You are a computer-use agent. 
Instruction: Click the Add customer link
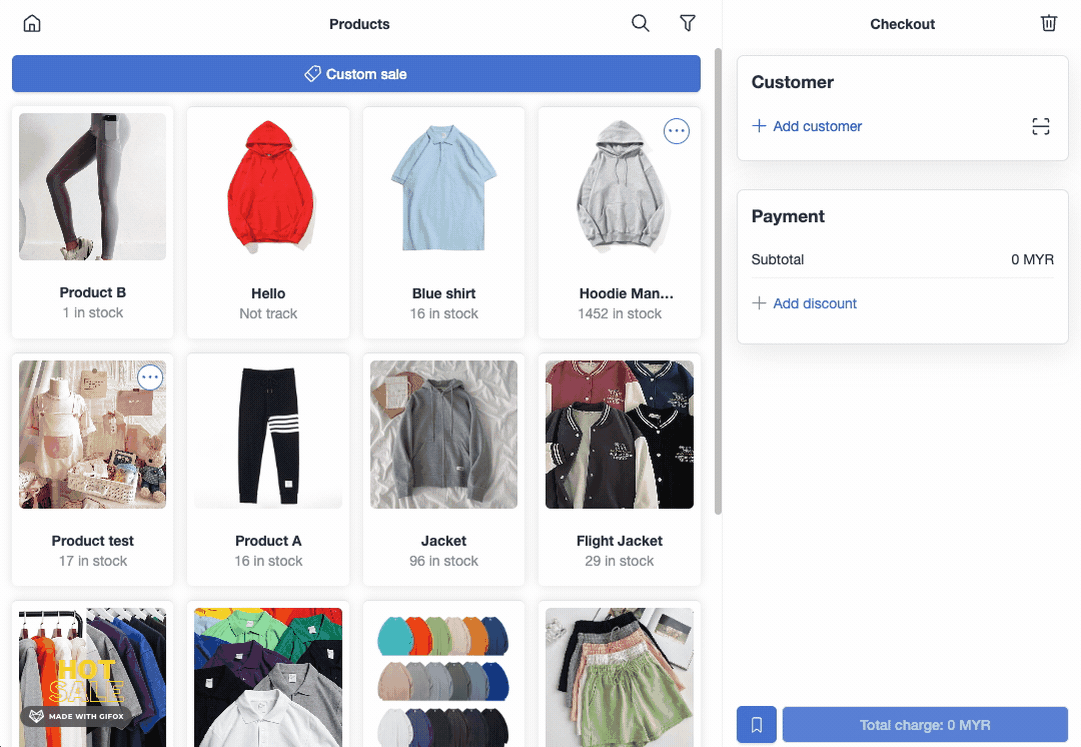[x=817, y=126]
